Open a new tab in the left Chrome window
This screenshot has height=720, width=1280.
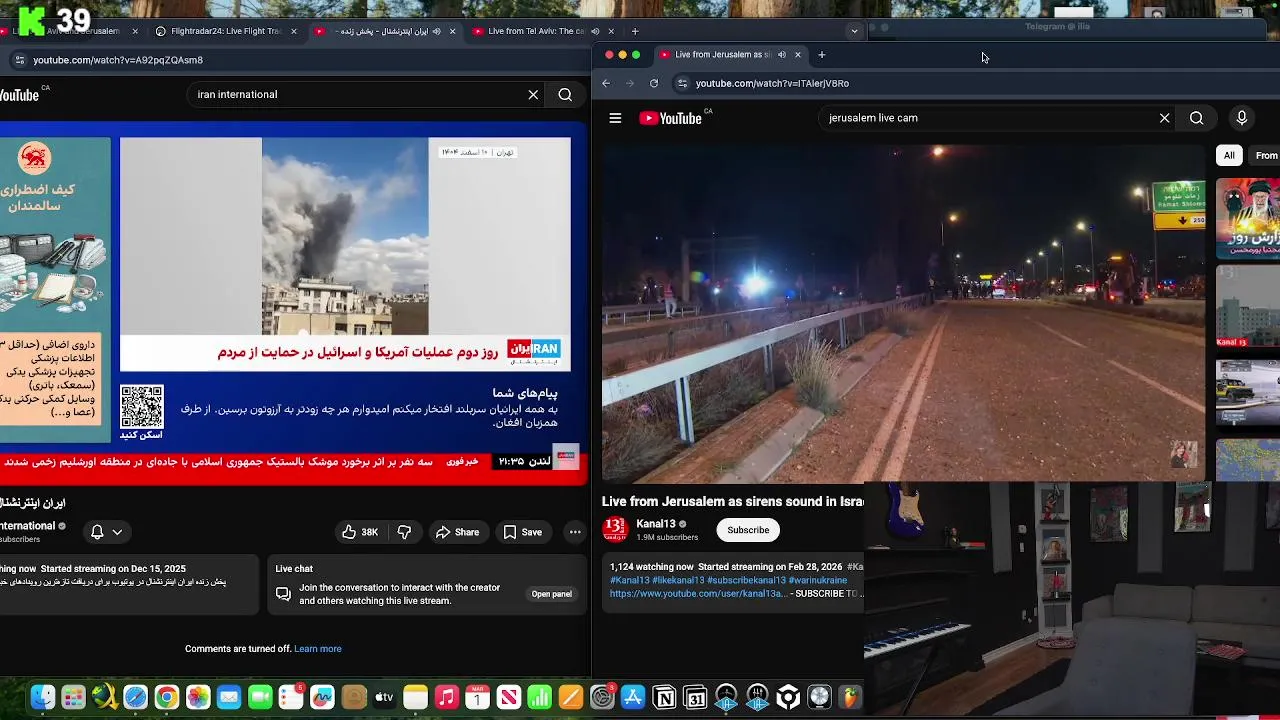(x=634, y=31)
